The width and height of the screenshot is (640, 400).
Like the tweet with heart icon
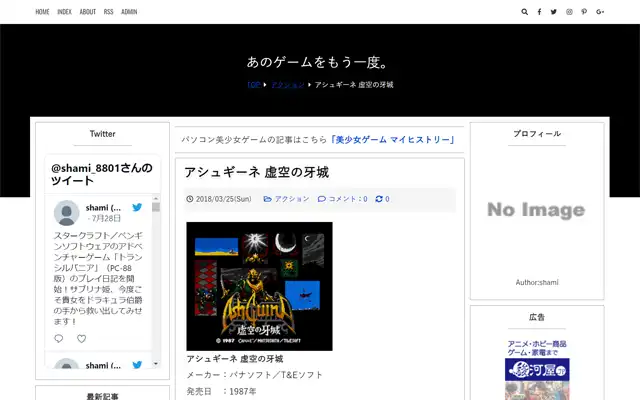coord(82,338)
